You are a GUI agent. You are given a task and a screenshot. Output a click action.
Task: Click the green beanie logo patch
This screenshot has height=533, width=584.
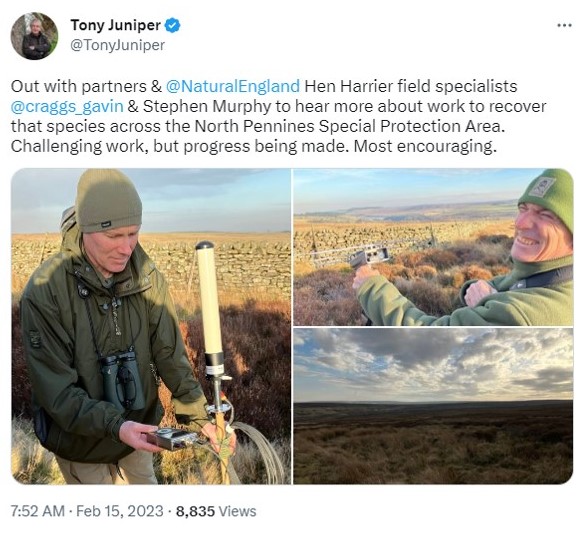pos(541,185)
